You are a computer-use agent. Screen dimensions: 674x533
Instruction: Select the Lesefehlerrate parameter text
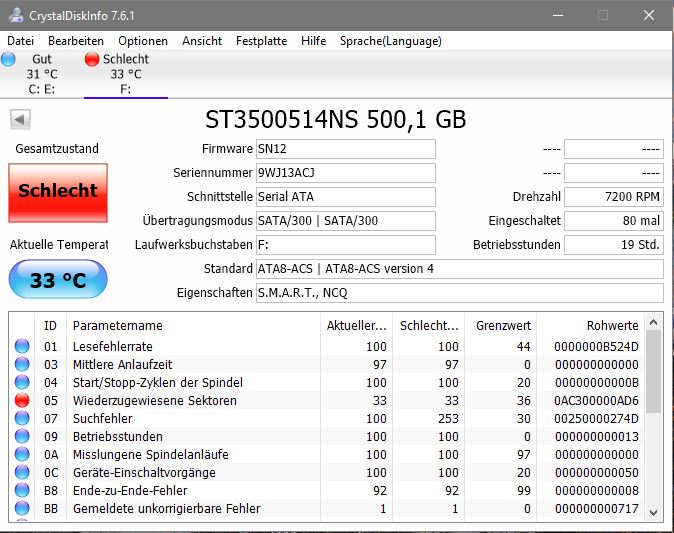[x=113, y=346]
